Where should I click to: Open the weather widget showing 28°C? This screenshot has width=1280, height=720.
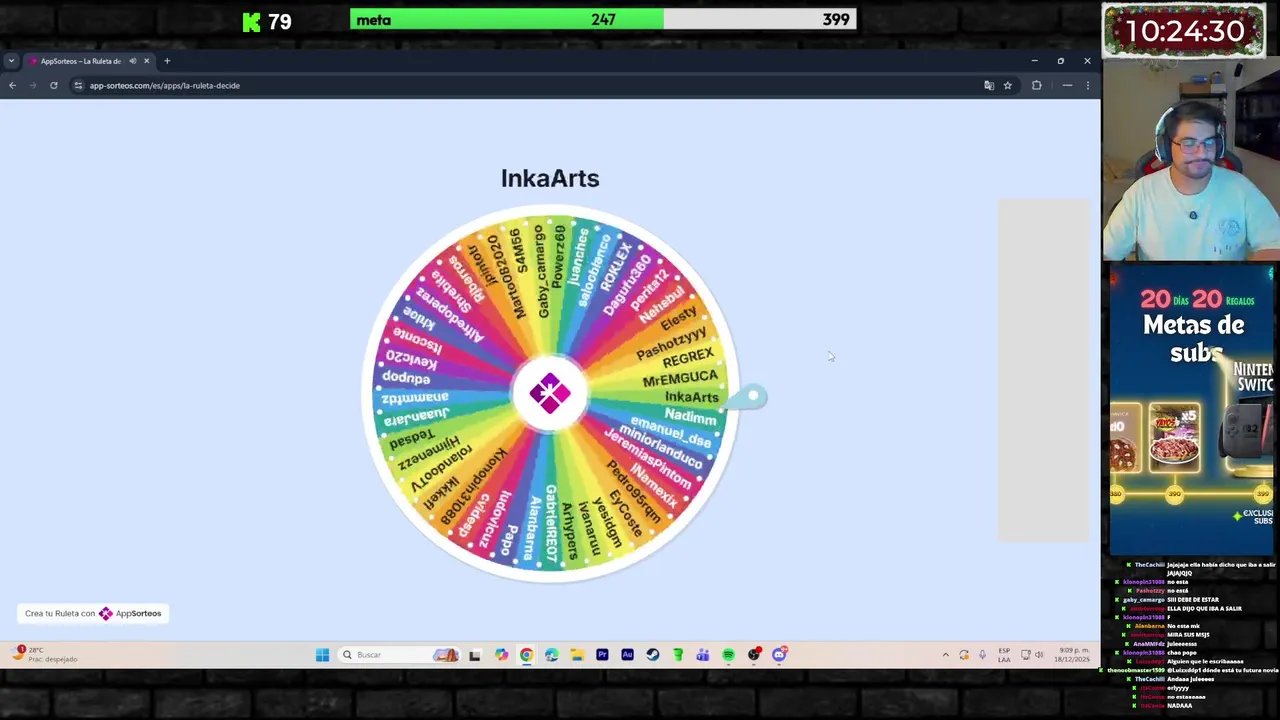[45, 654]
